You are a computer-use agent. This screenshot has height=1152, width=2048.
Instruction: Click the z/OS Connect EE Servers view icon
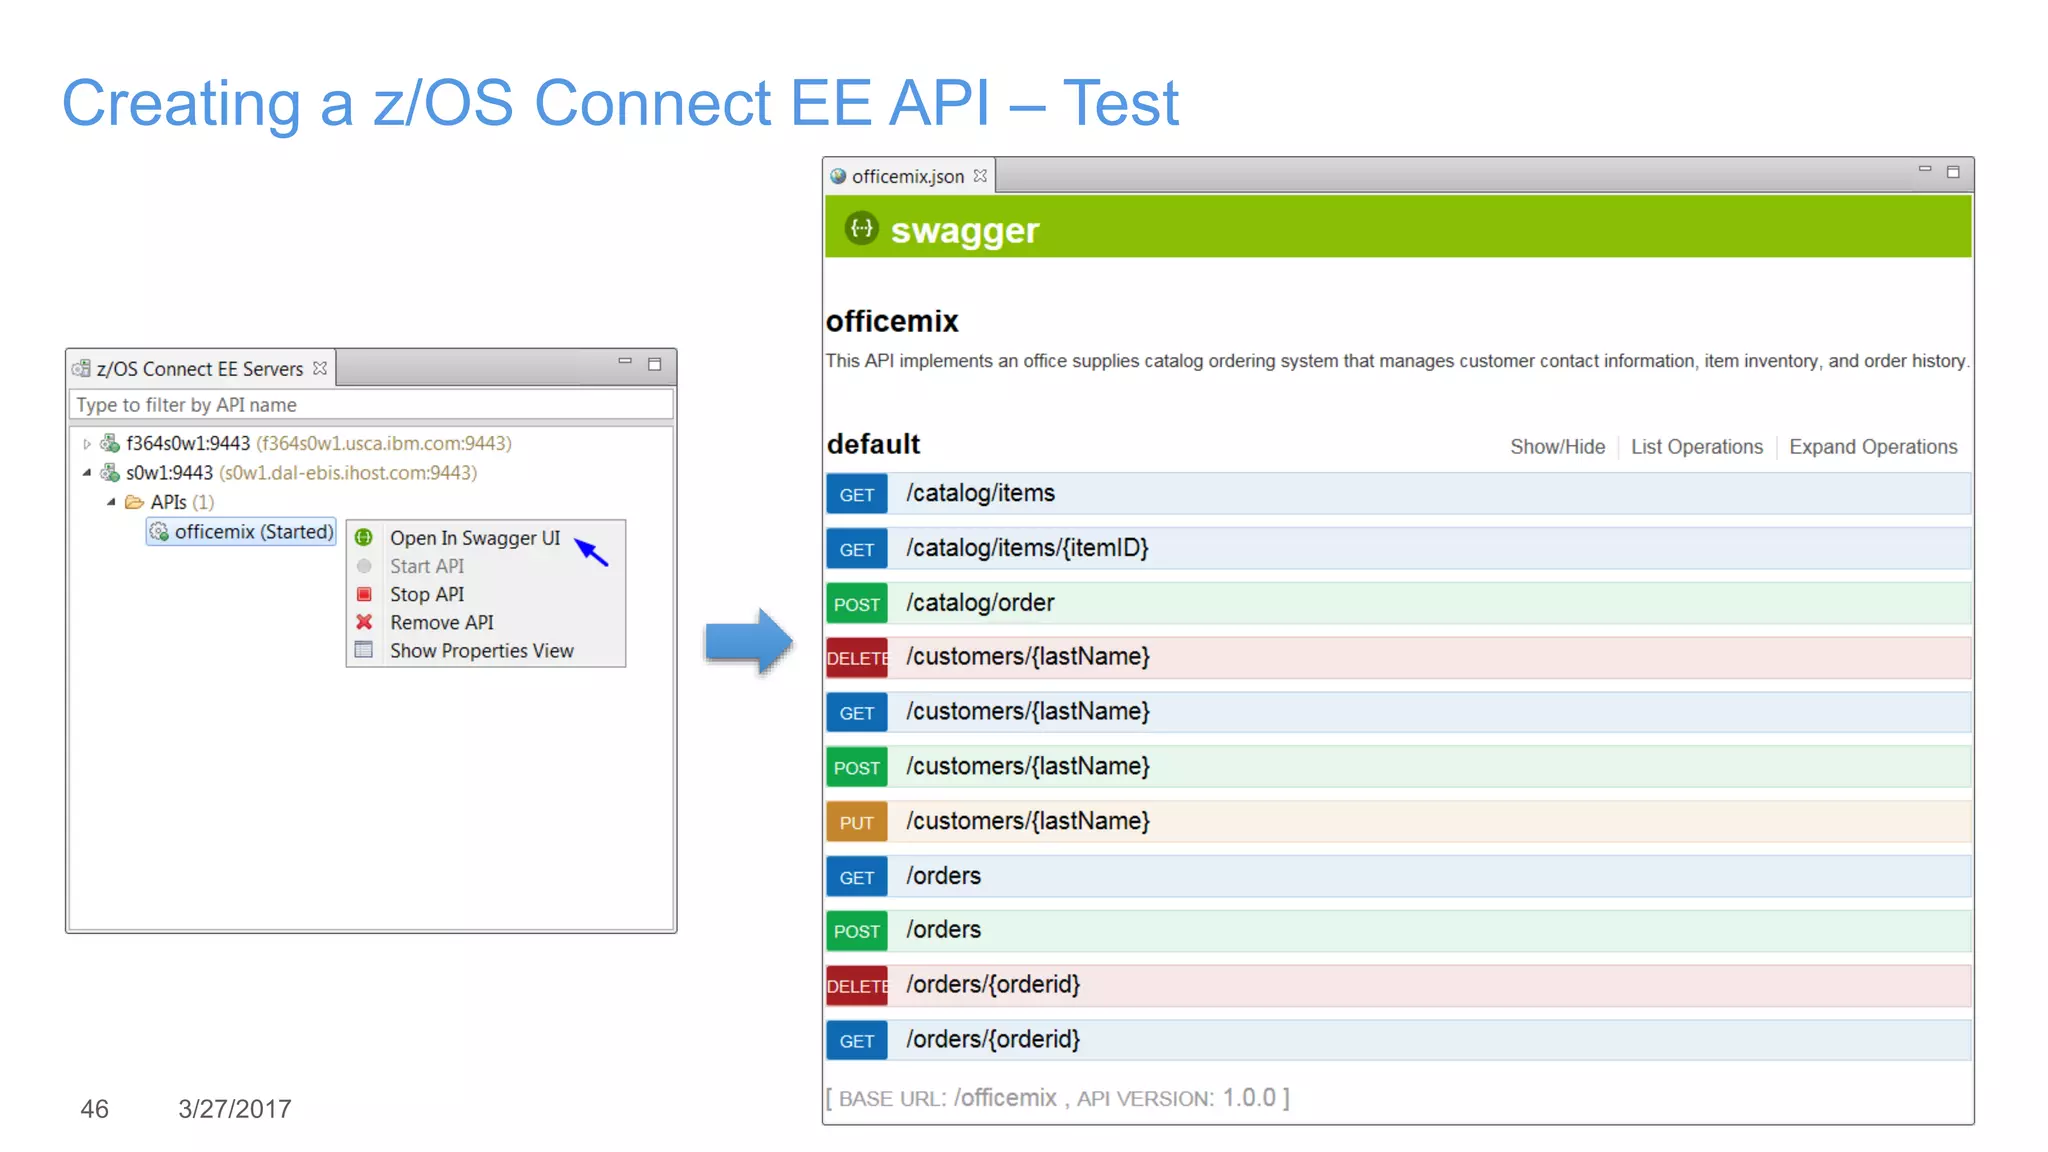click(81, 369)
